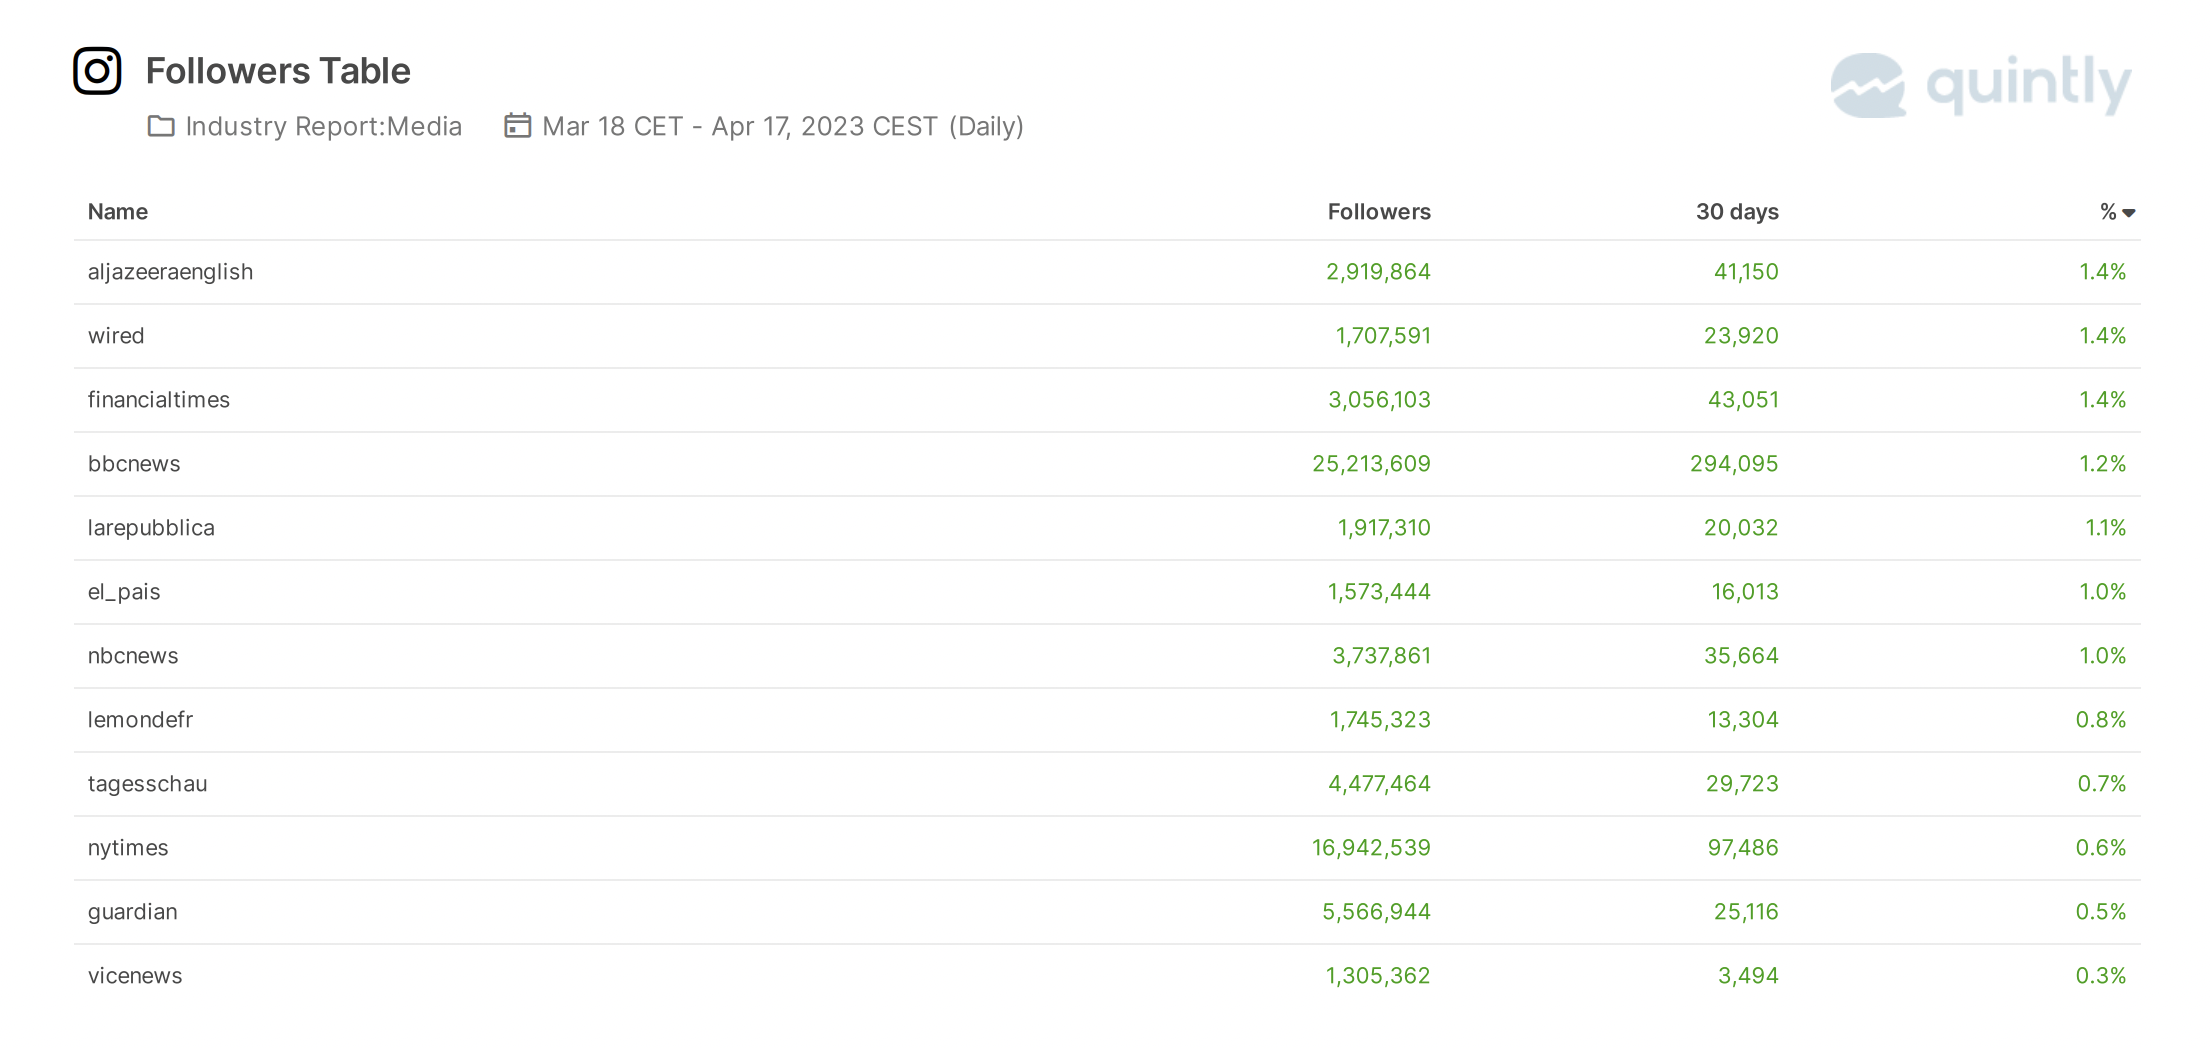Click the folder icon beside Industry Report
The image size is (2210, 1048).
click(x=161, y=126)
